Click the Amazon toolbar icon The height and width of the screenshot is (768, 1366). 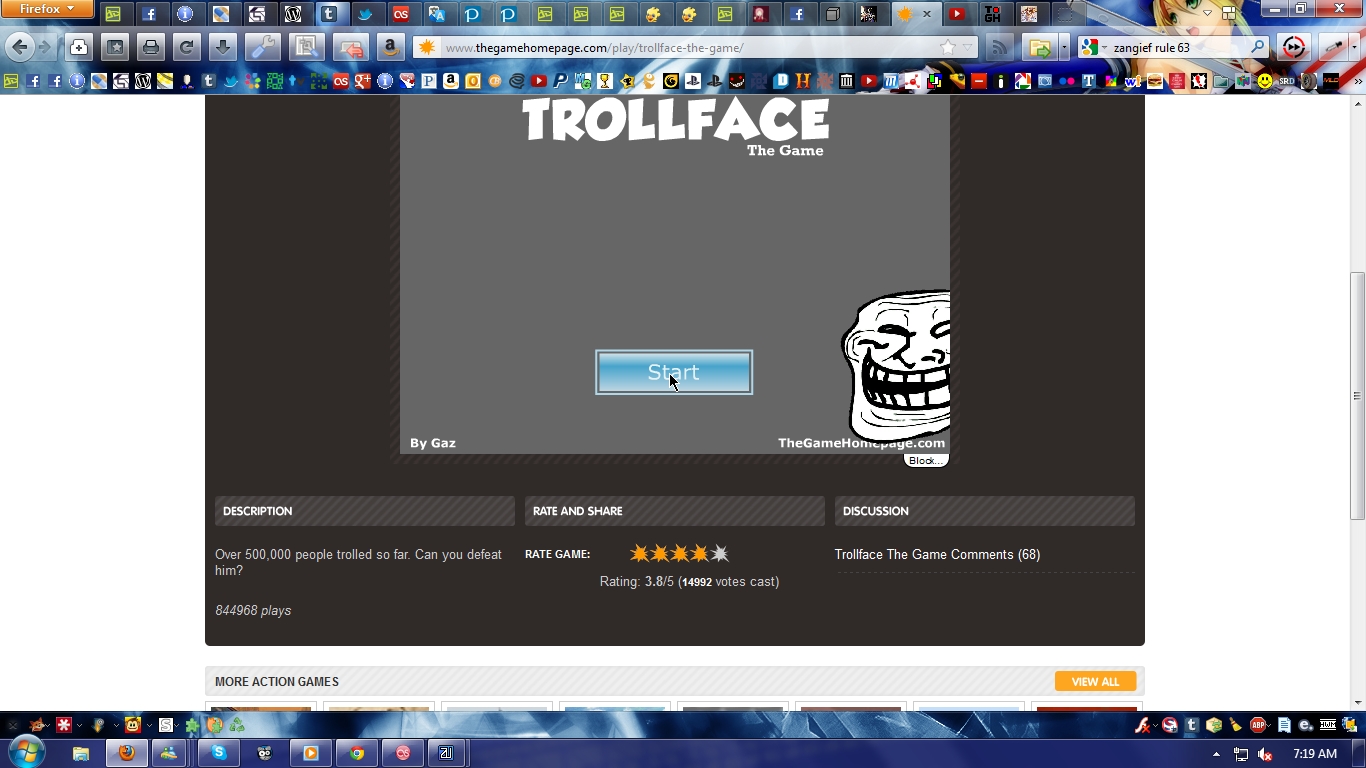[391, 47]
